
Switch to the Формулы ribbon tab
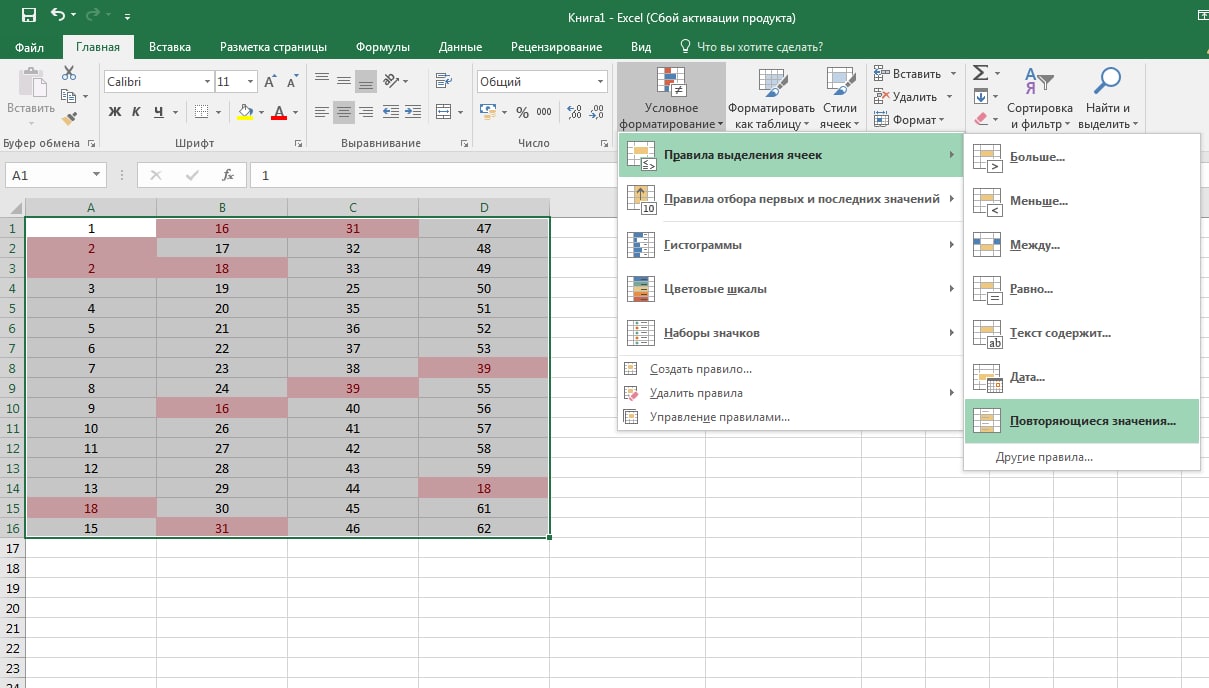[383, 47]
